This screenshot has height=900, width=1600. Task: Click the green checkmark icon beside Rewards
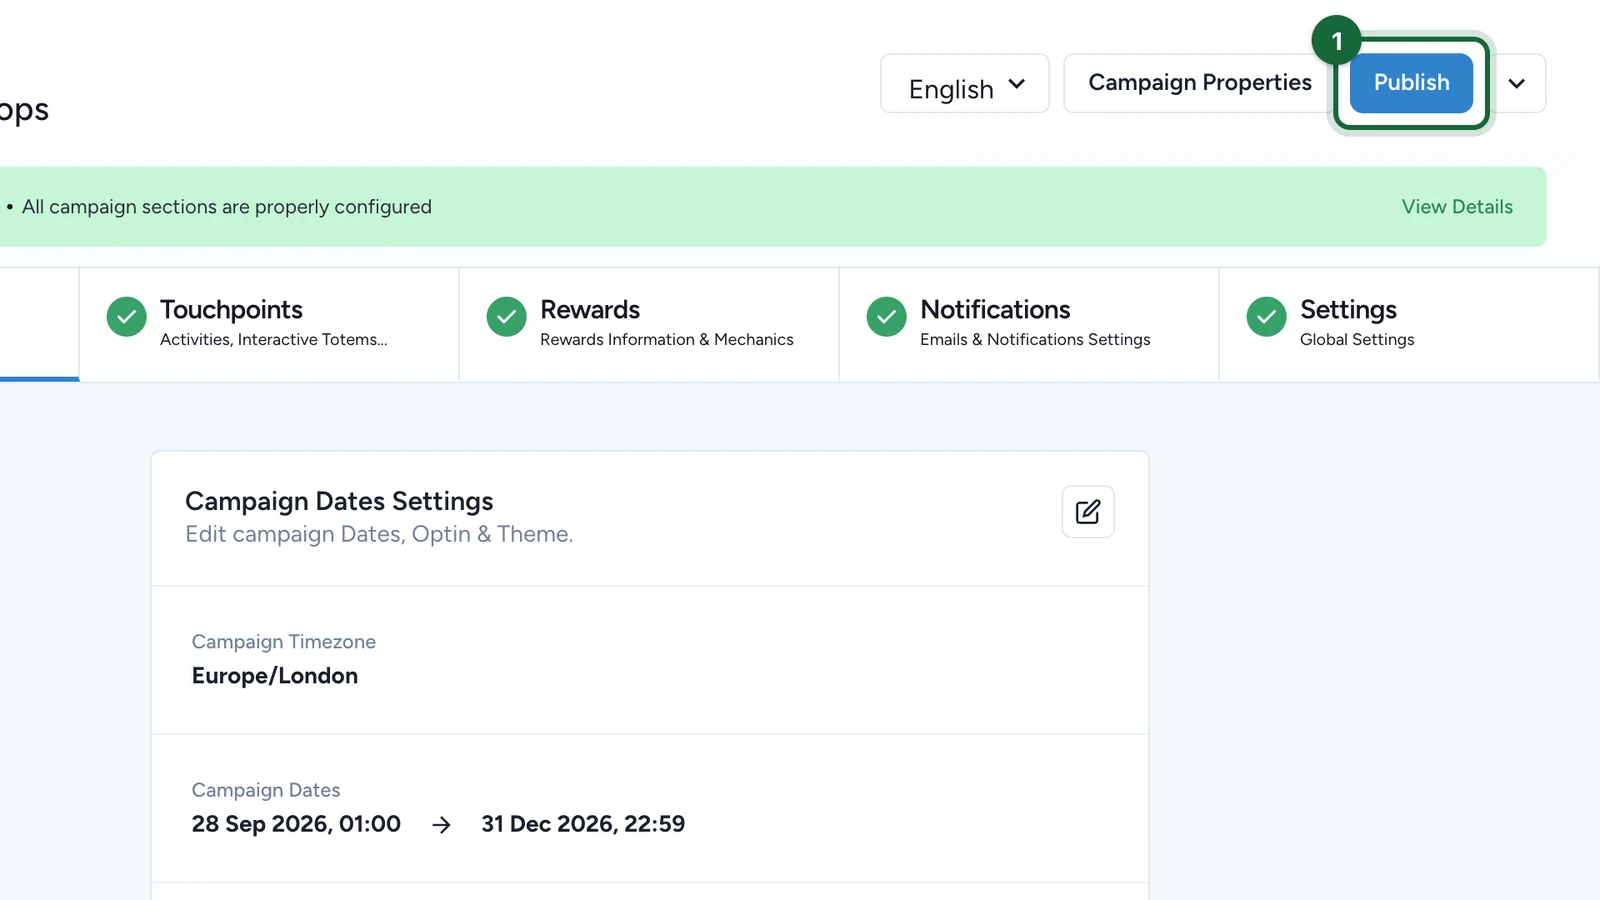tap(507, 317)
